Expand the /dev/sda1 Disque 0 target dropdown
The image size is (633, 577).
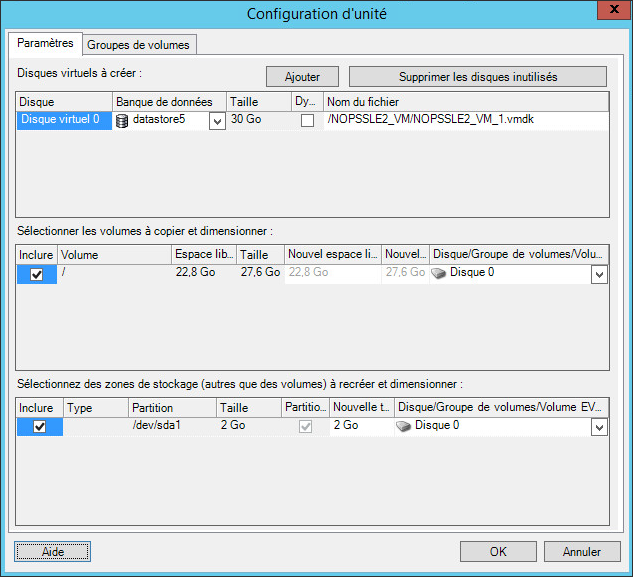point(598,427)
